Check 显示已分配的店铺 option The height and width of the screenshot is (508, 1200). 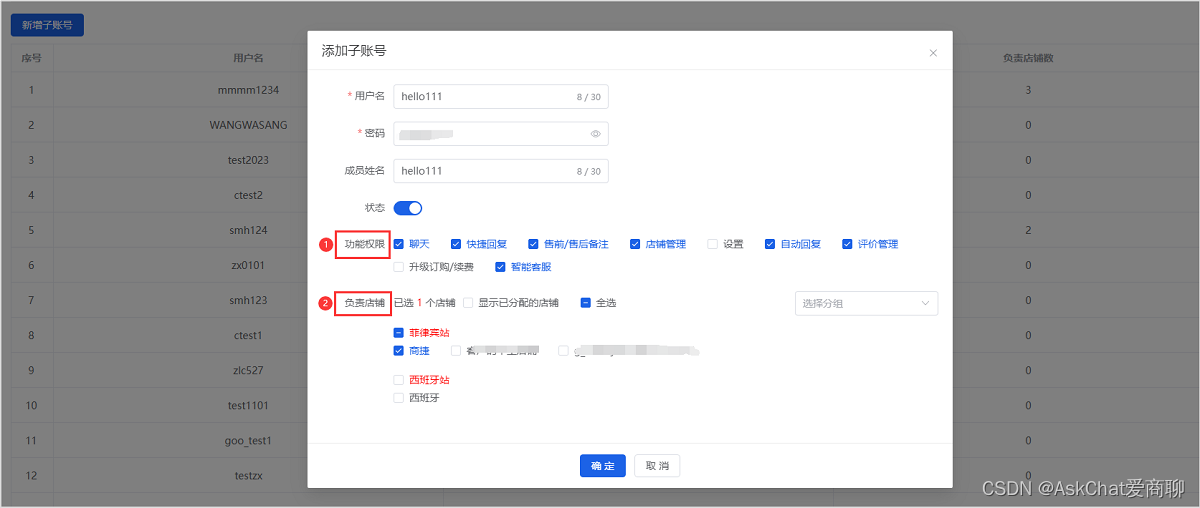[468, 303]
